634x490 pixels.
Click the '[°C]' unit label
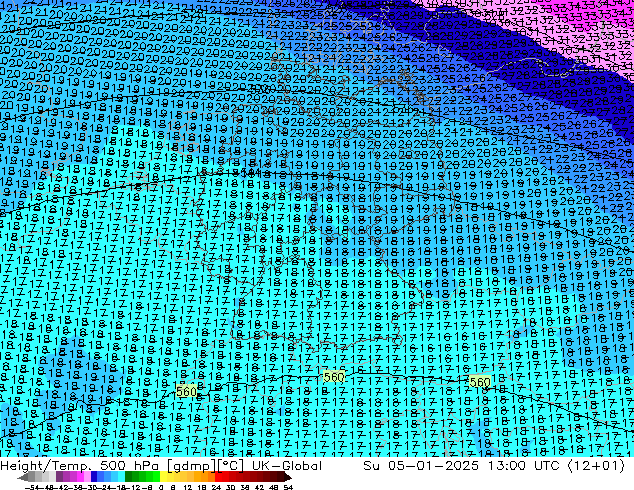230,466
